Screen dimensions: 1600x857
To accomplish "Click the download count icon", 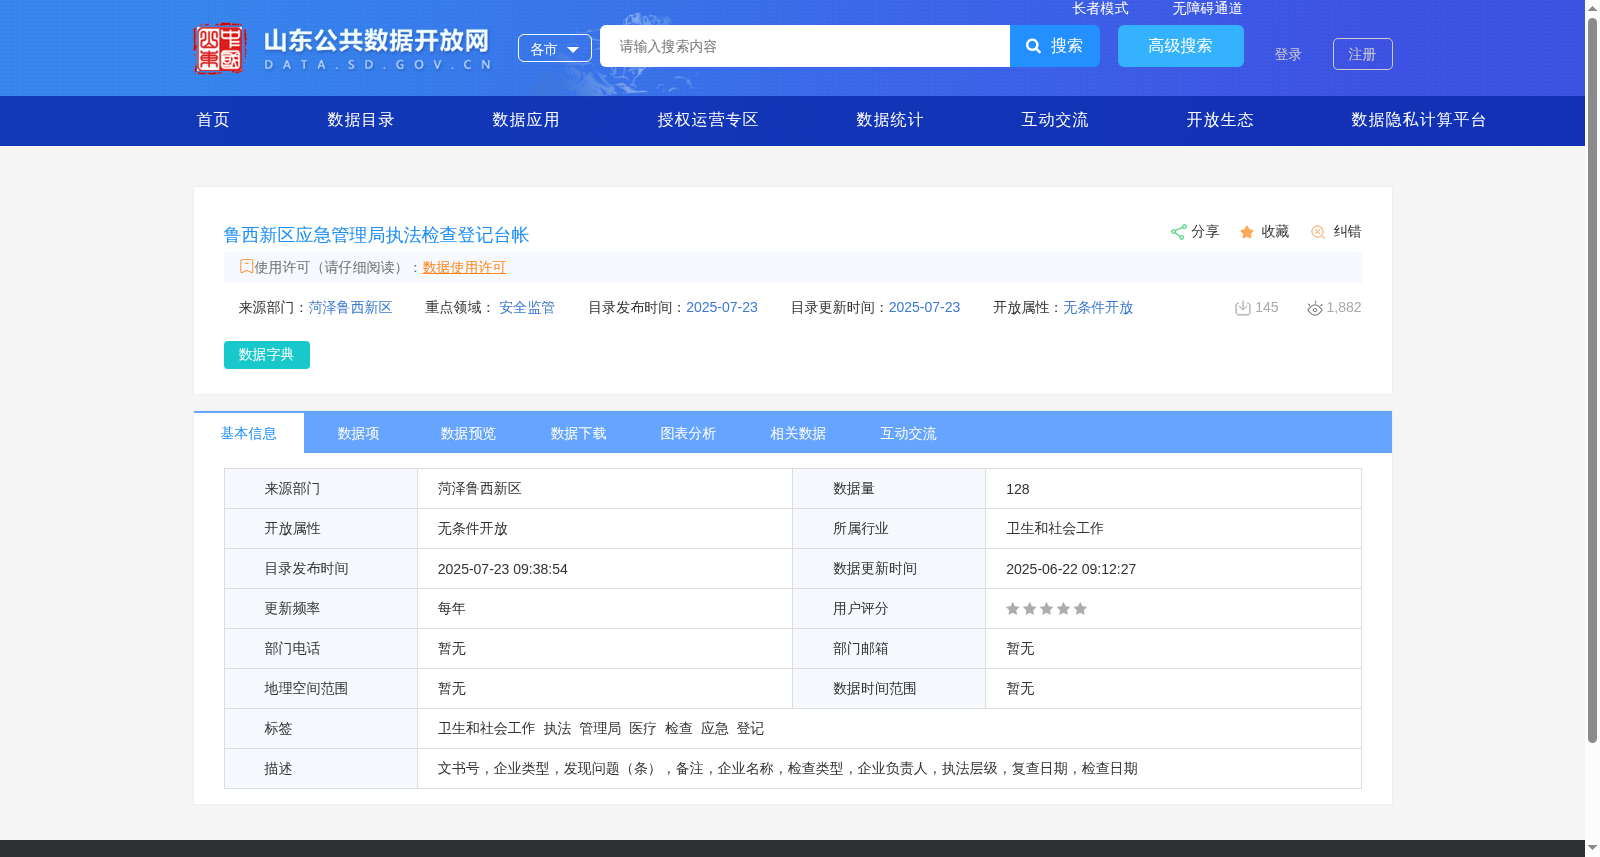I will coord(1243,308).
